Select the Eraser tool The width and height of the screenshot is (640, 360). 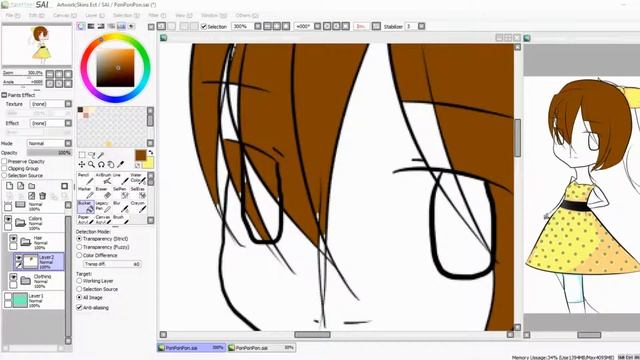click(x=103, y=193)
